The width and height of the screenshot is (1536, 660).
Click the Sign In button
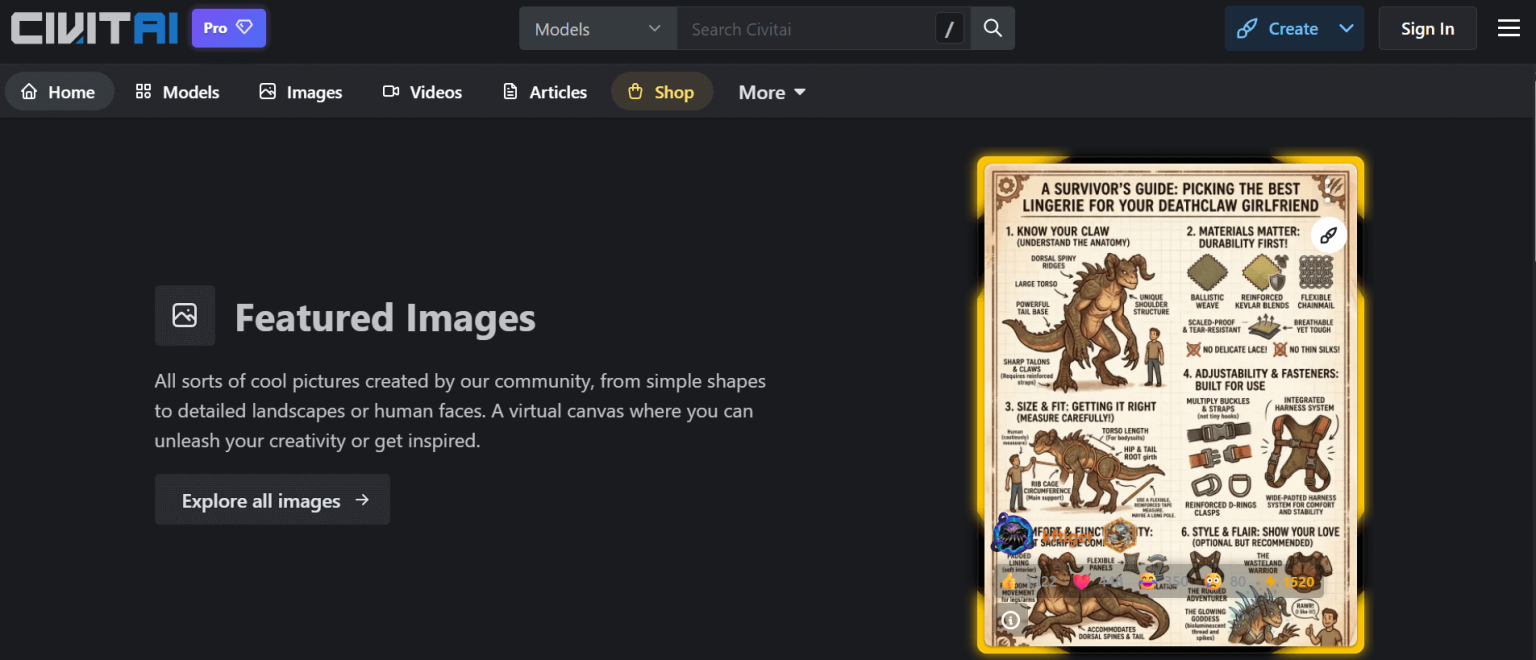pos(1427,29)
